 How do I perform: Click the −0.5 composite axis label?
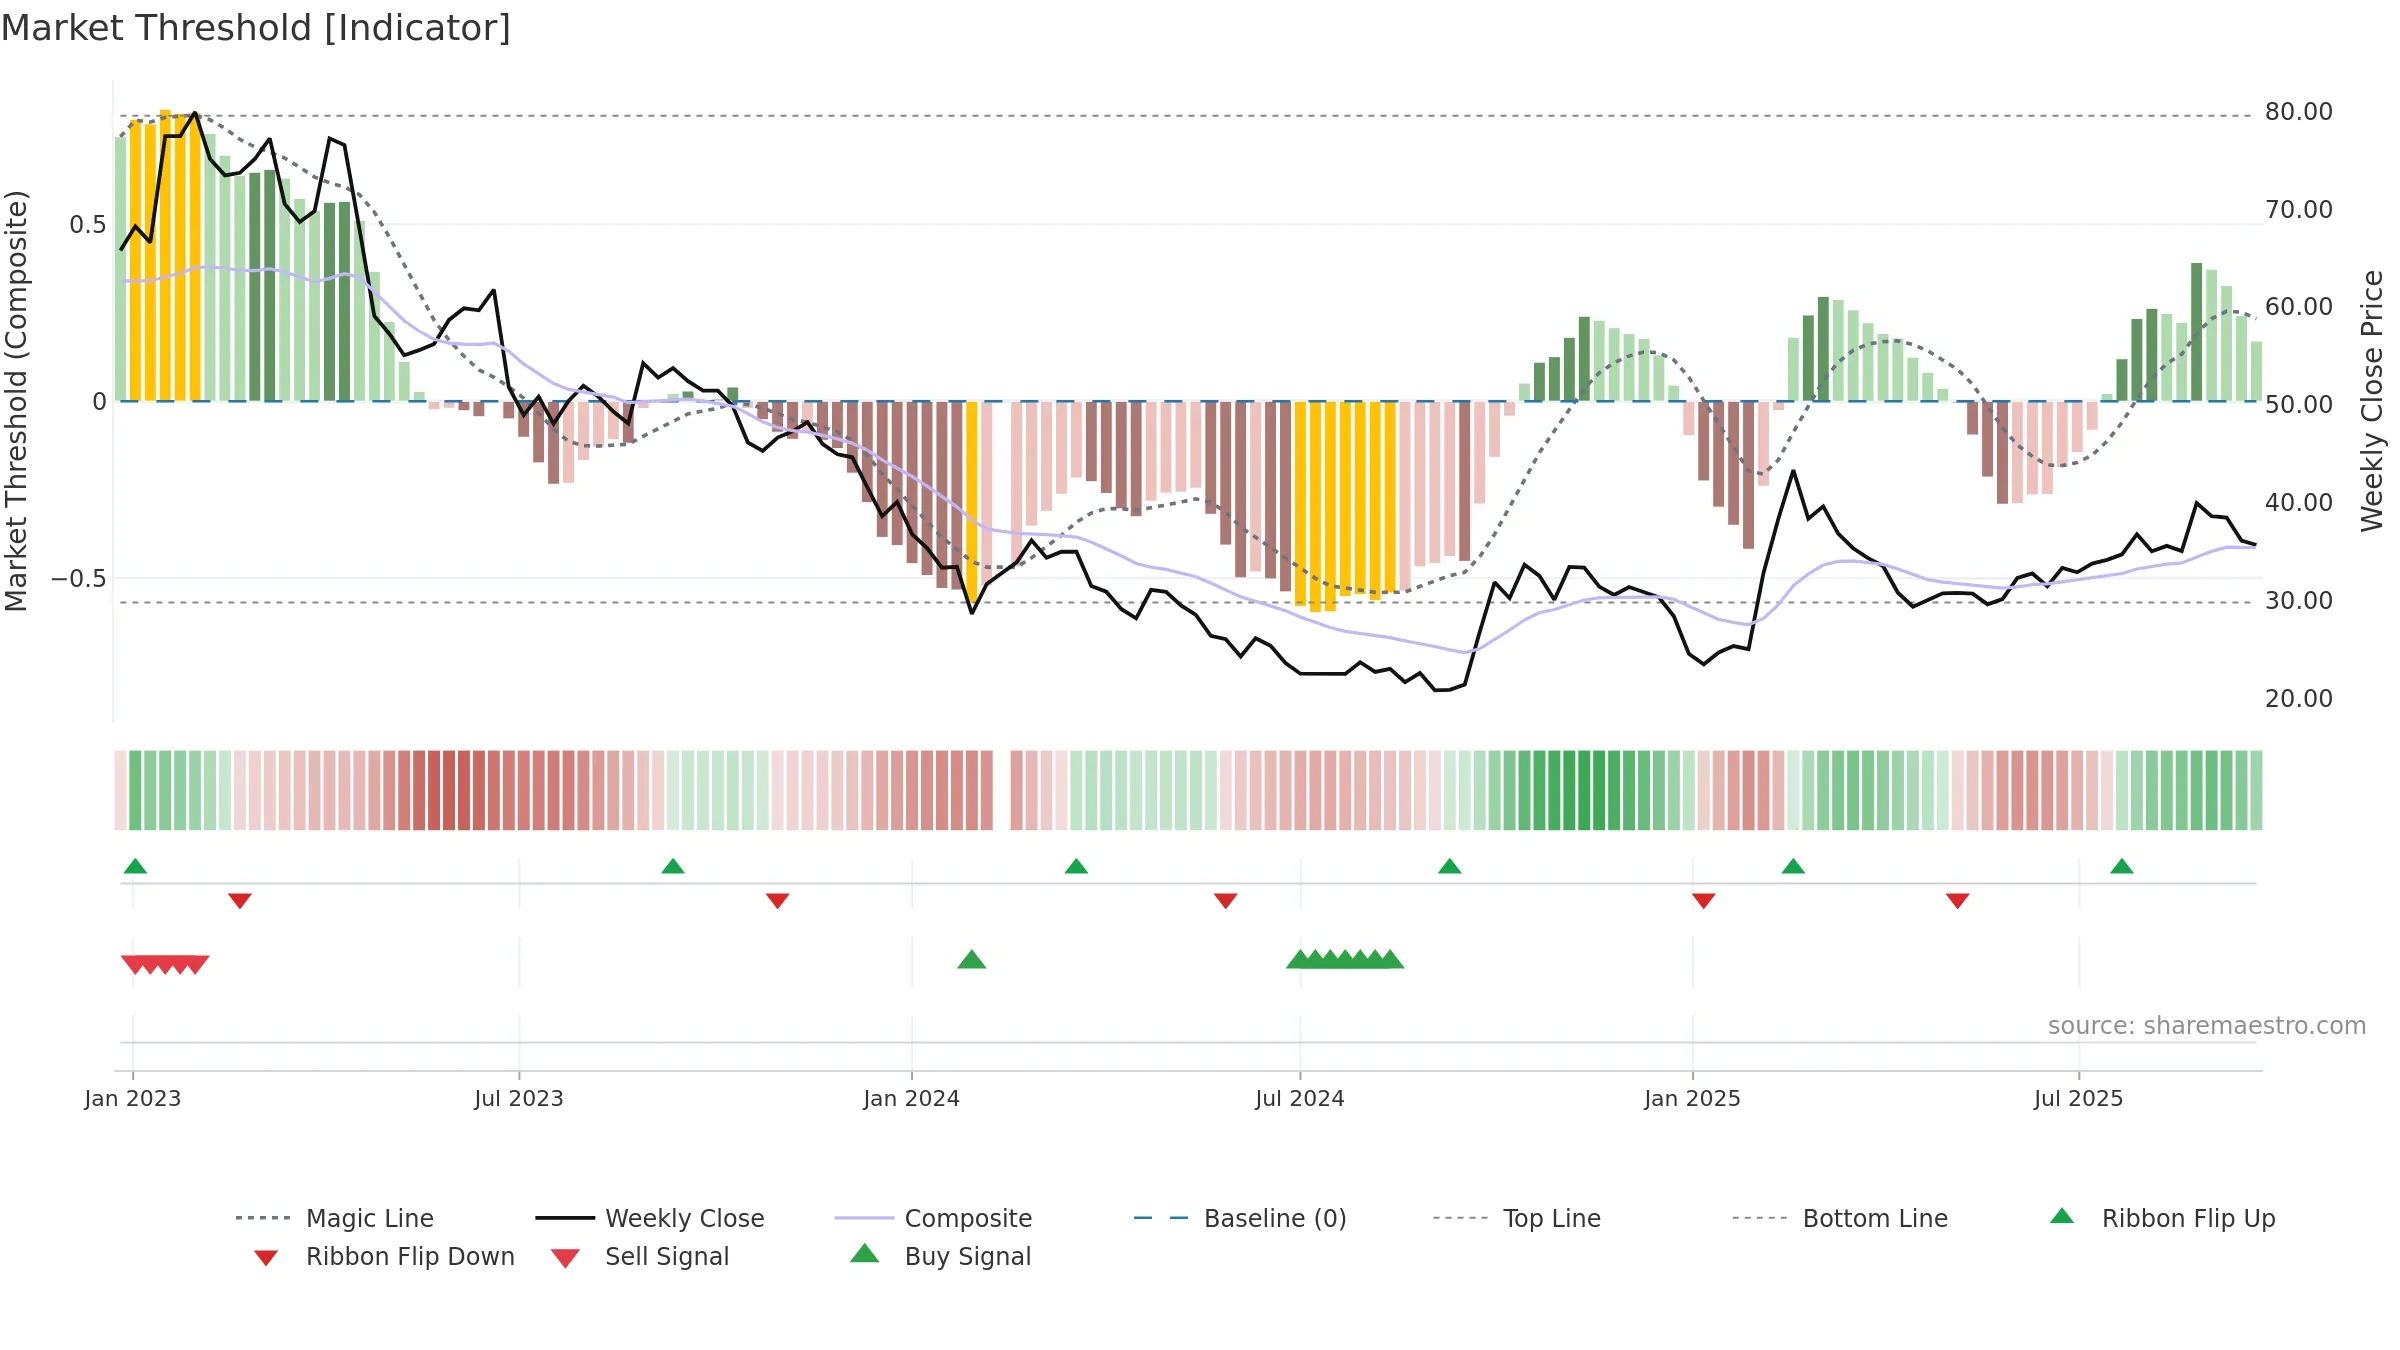point(79,579)
